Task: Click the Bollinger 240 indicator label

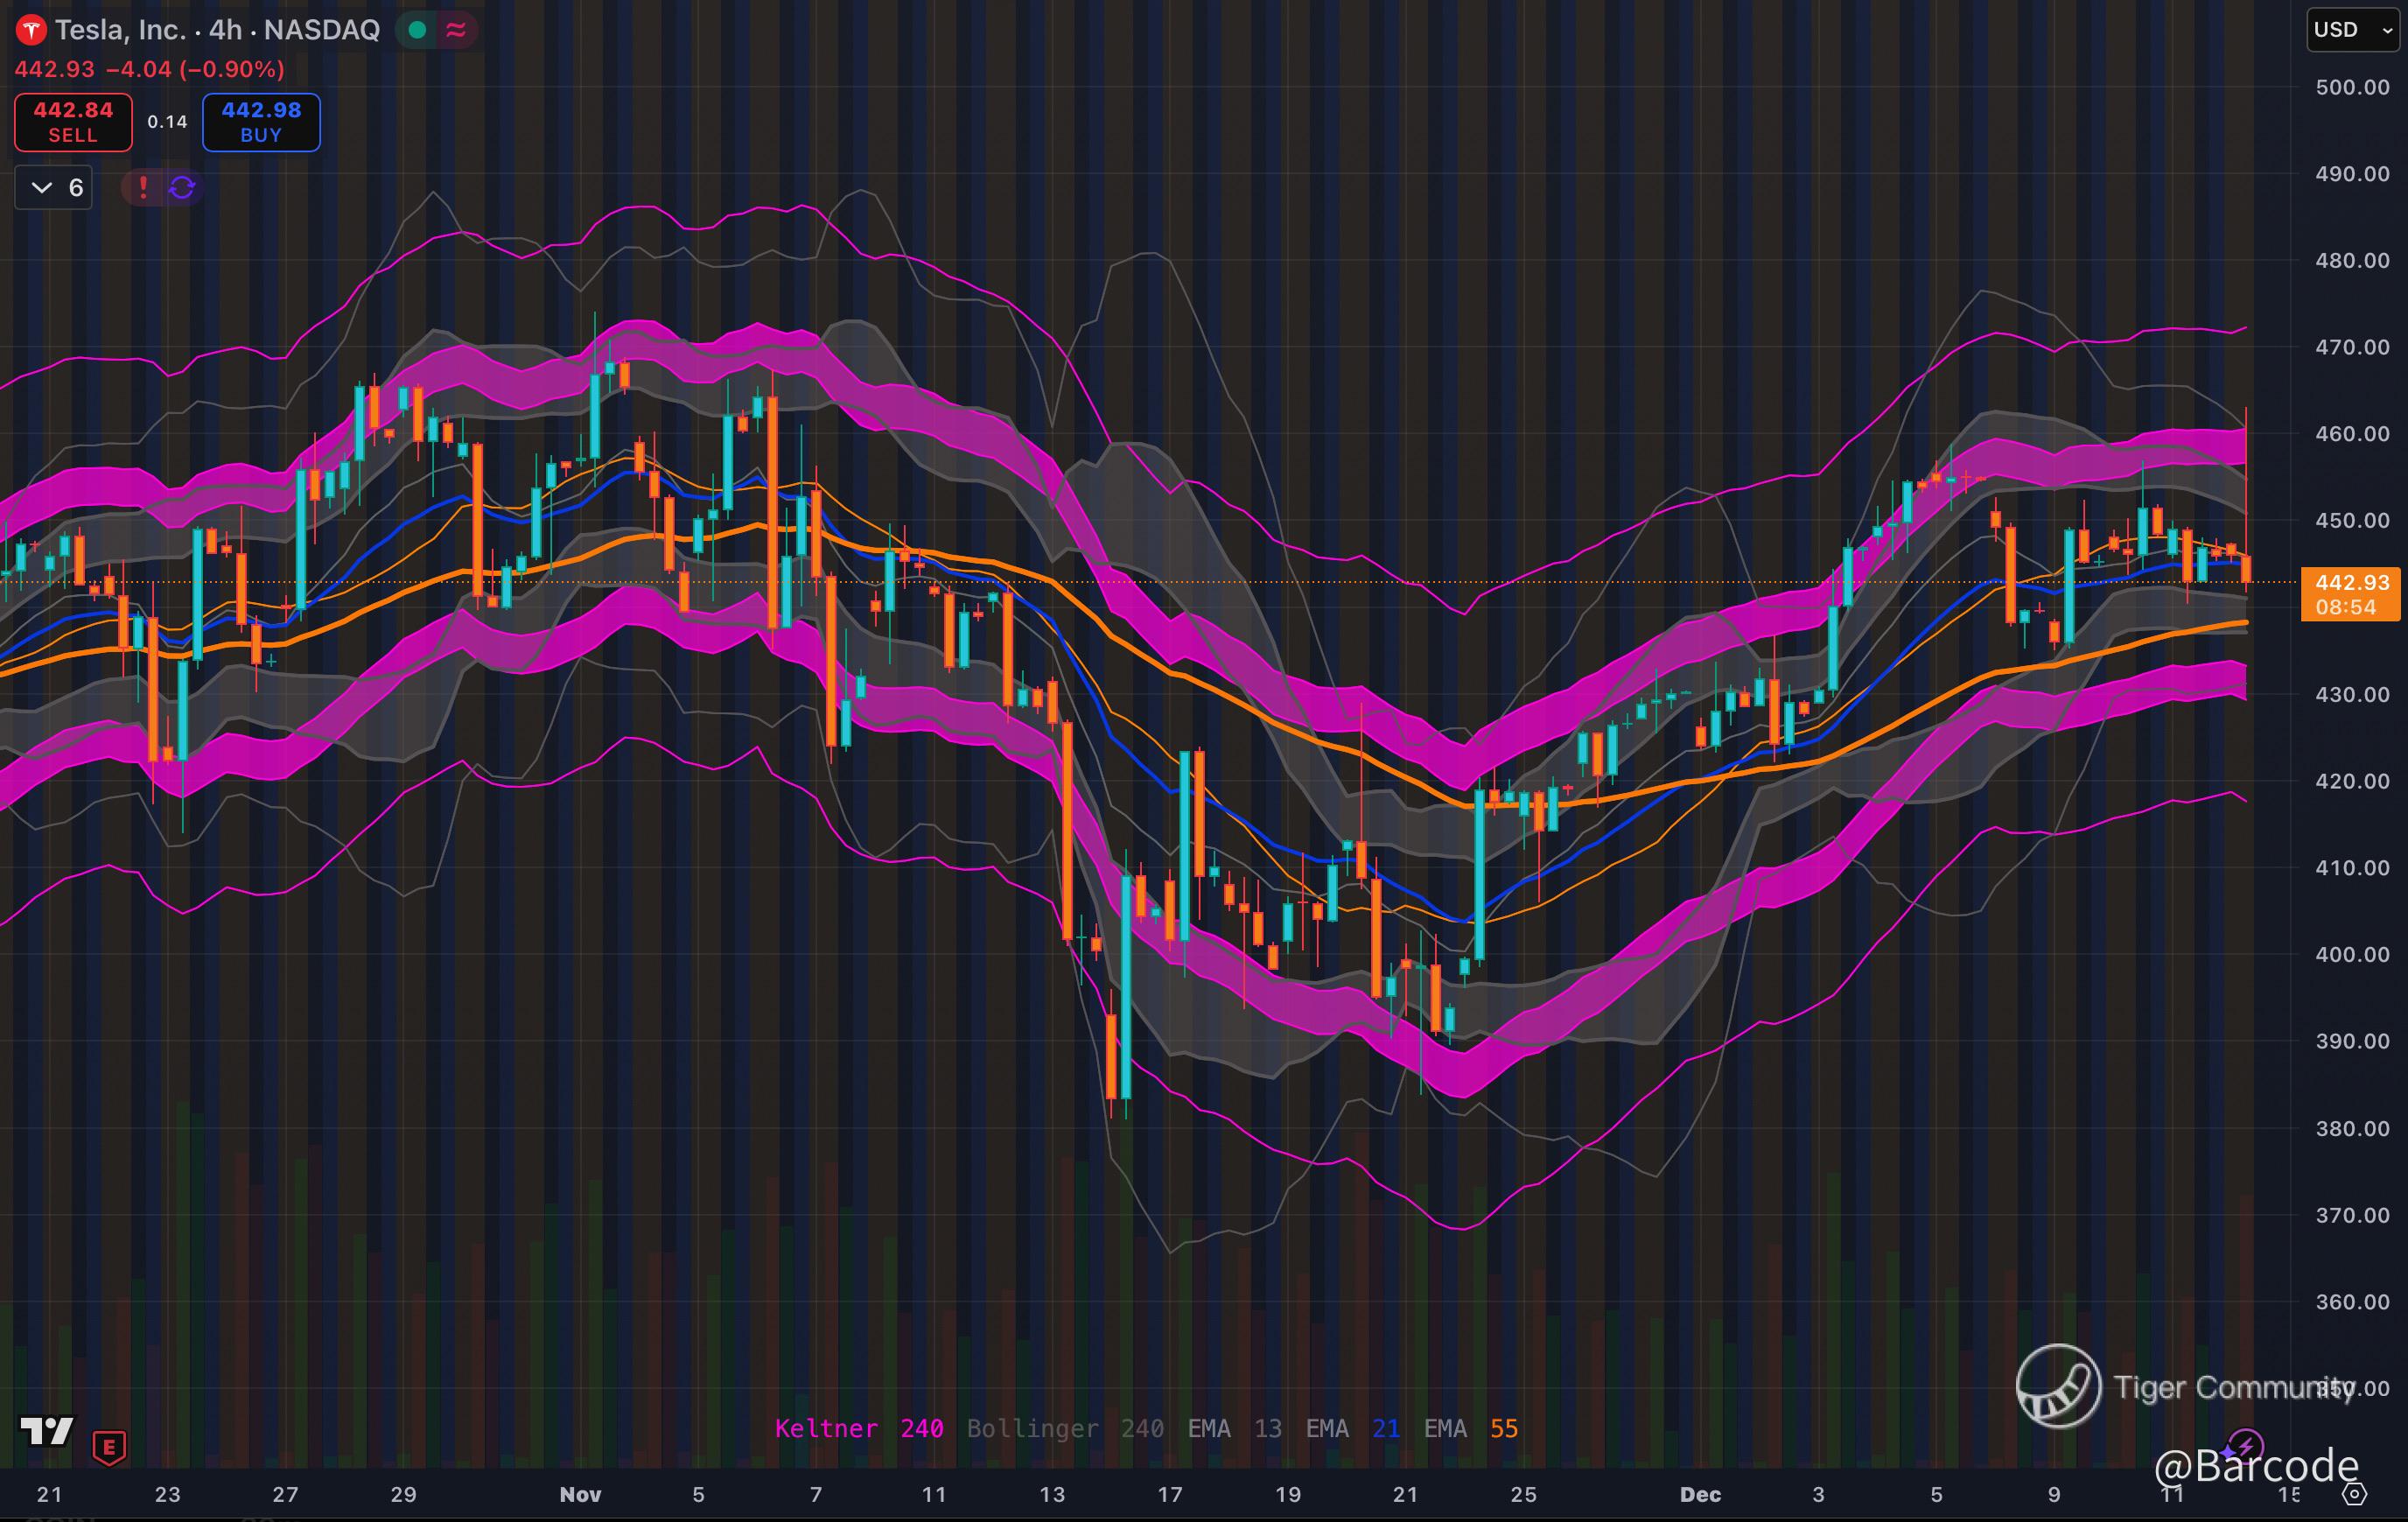Action: click(1065, 1428)
